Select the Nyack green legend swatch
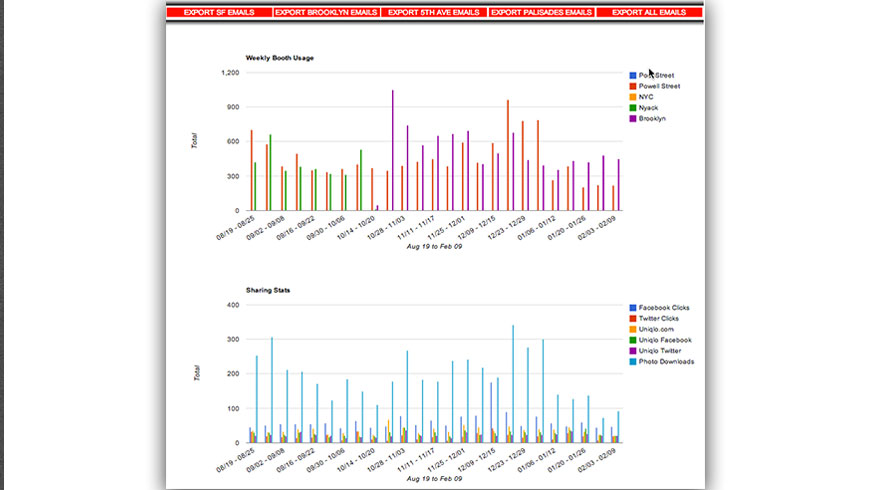Image resolution: width=870 pixels, height=490 pixels. (x=633, y=108)
